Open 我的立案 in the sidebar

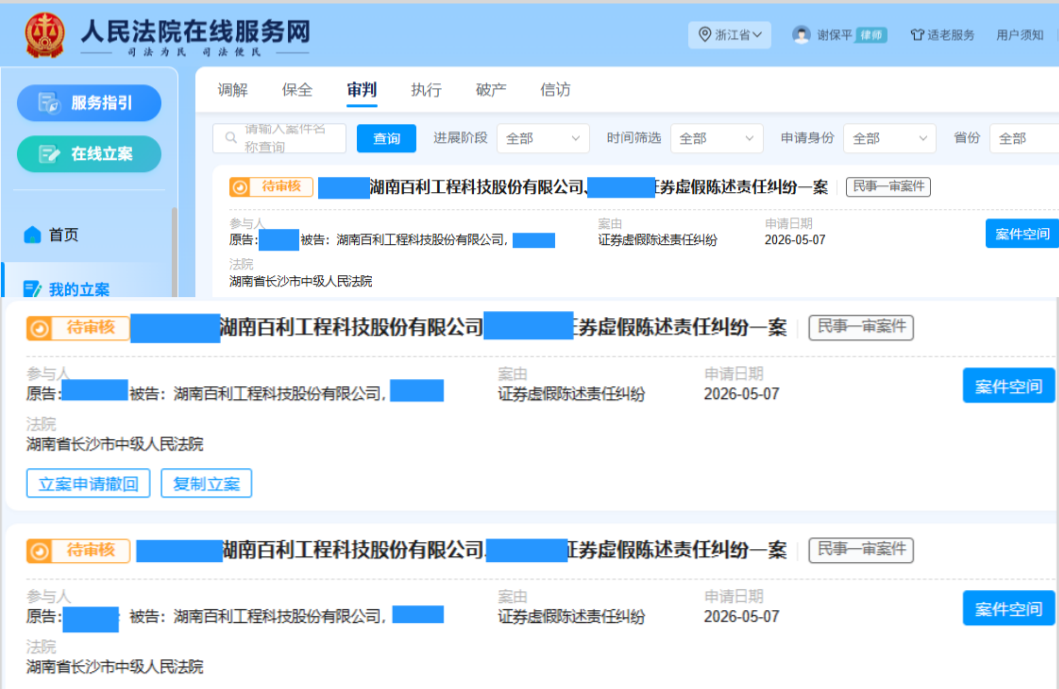click(x=79, y=289)
